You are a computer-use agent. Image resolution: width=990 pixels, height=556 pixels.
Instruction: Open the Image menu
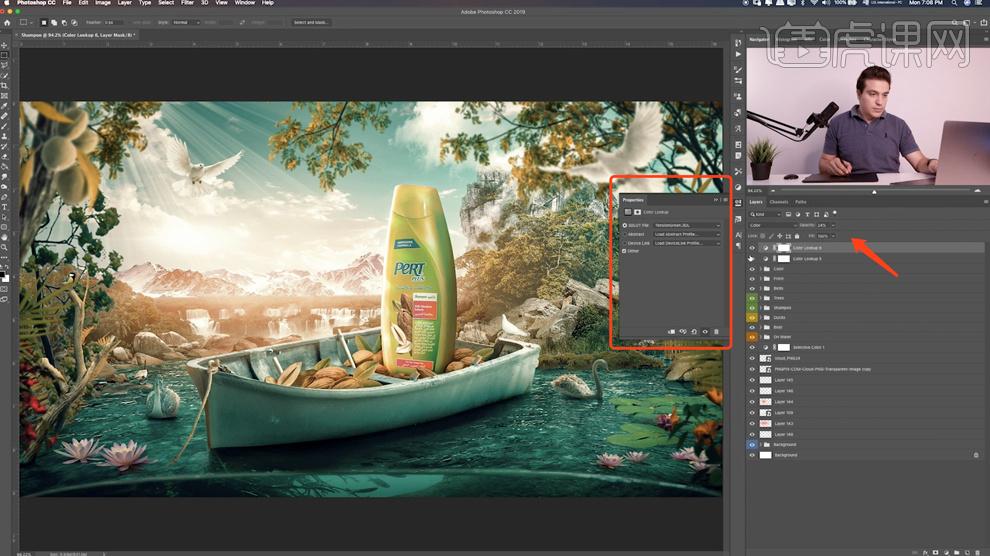(x=103, y=3)
